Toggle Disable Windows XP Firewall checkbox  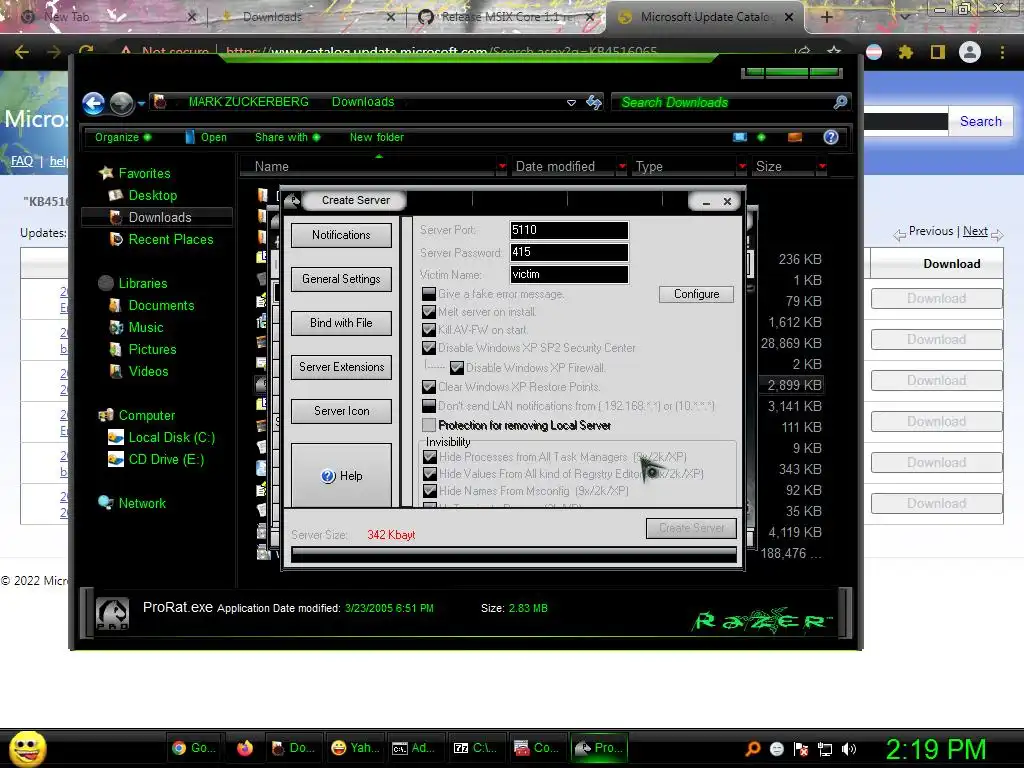click(x=457, y=368)
